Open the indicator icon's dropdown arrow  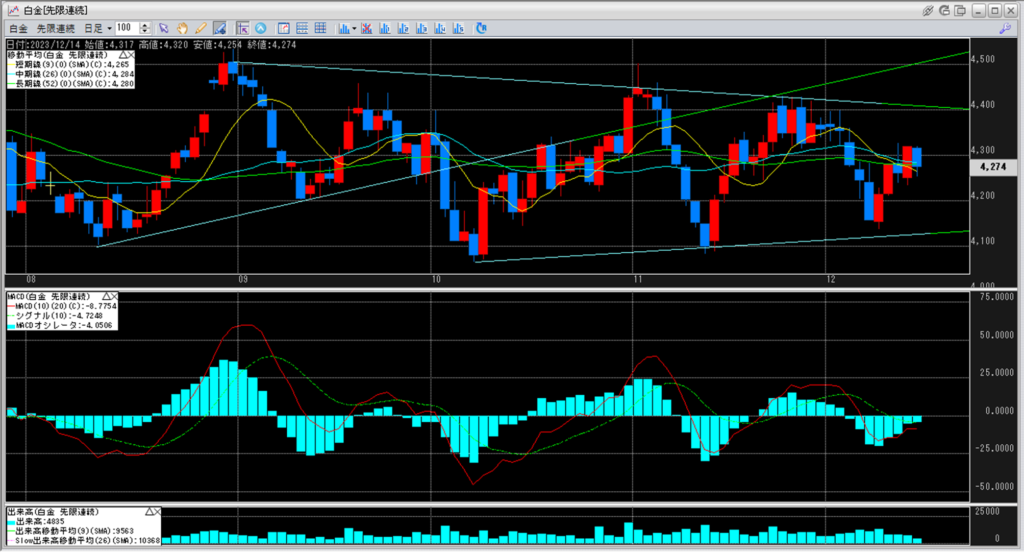pos(354,29)
